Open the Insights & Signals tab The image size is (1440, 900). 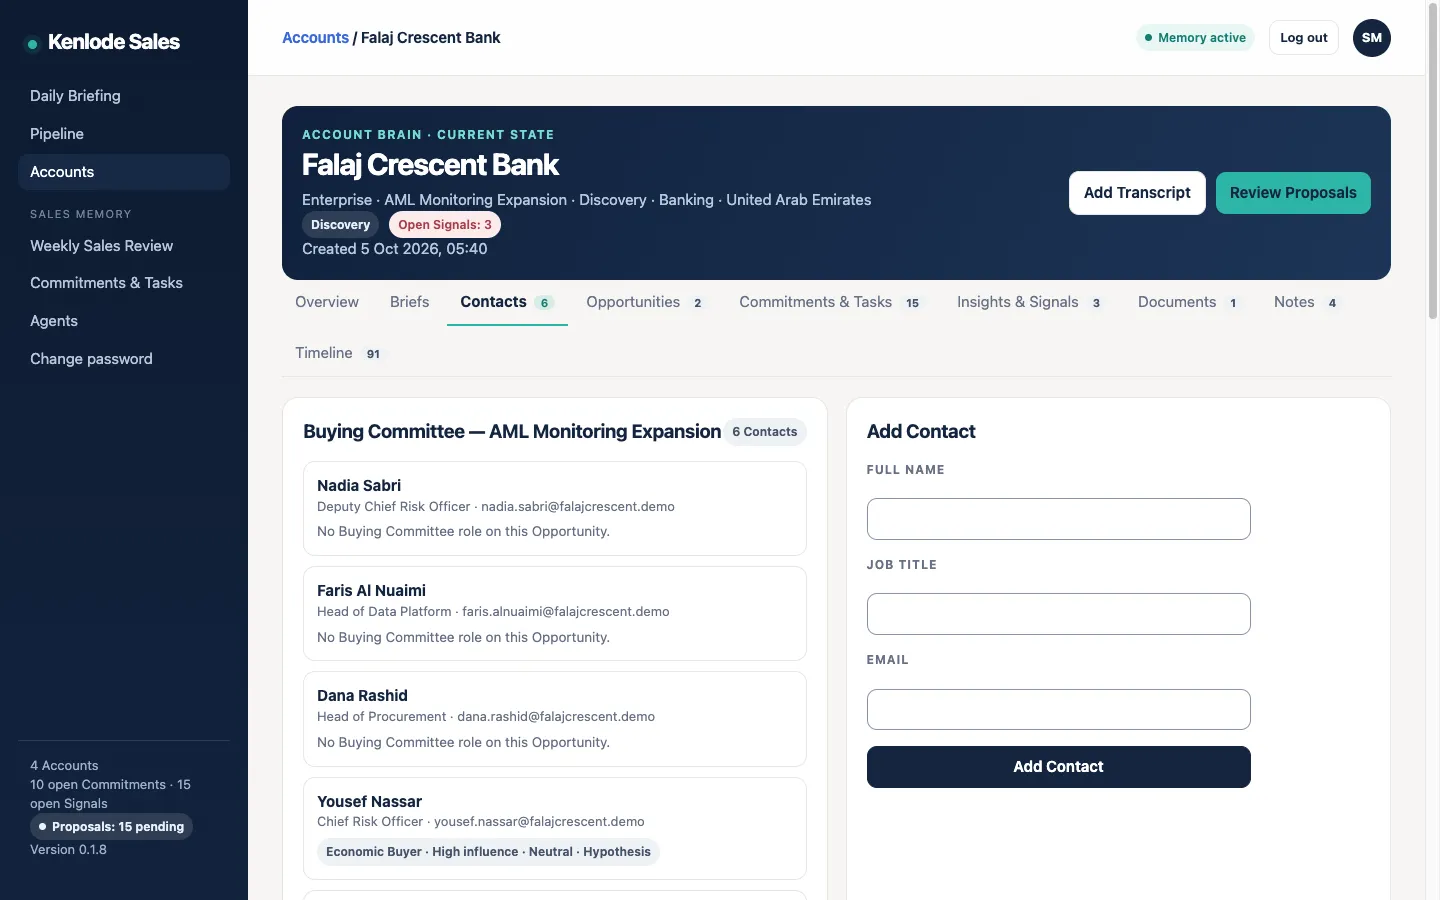pos(1030,302)
